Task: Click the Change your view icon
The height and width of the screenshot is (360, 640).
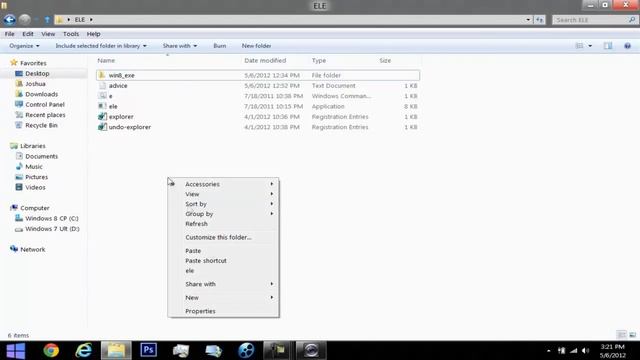Action: coord(579,46)
